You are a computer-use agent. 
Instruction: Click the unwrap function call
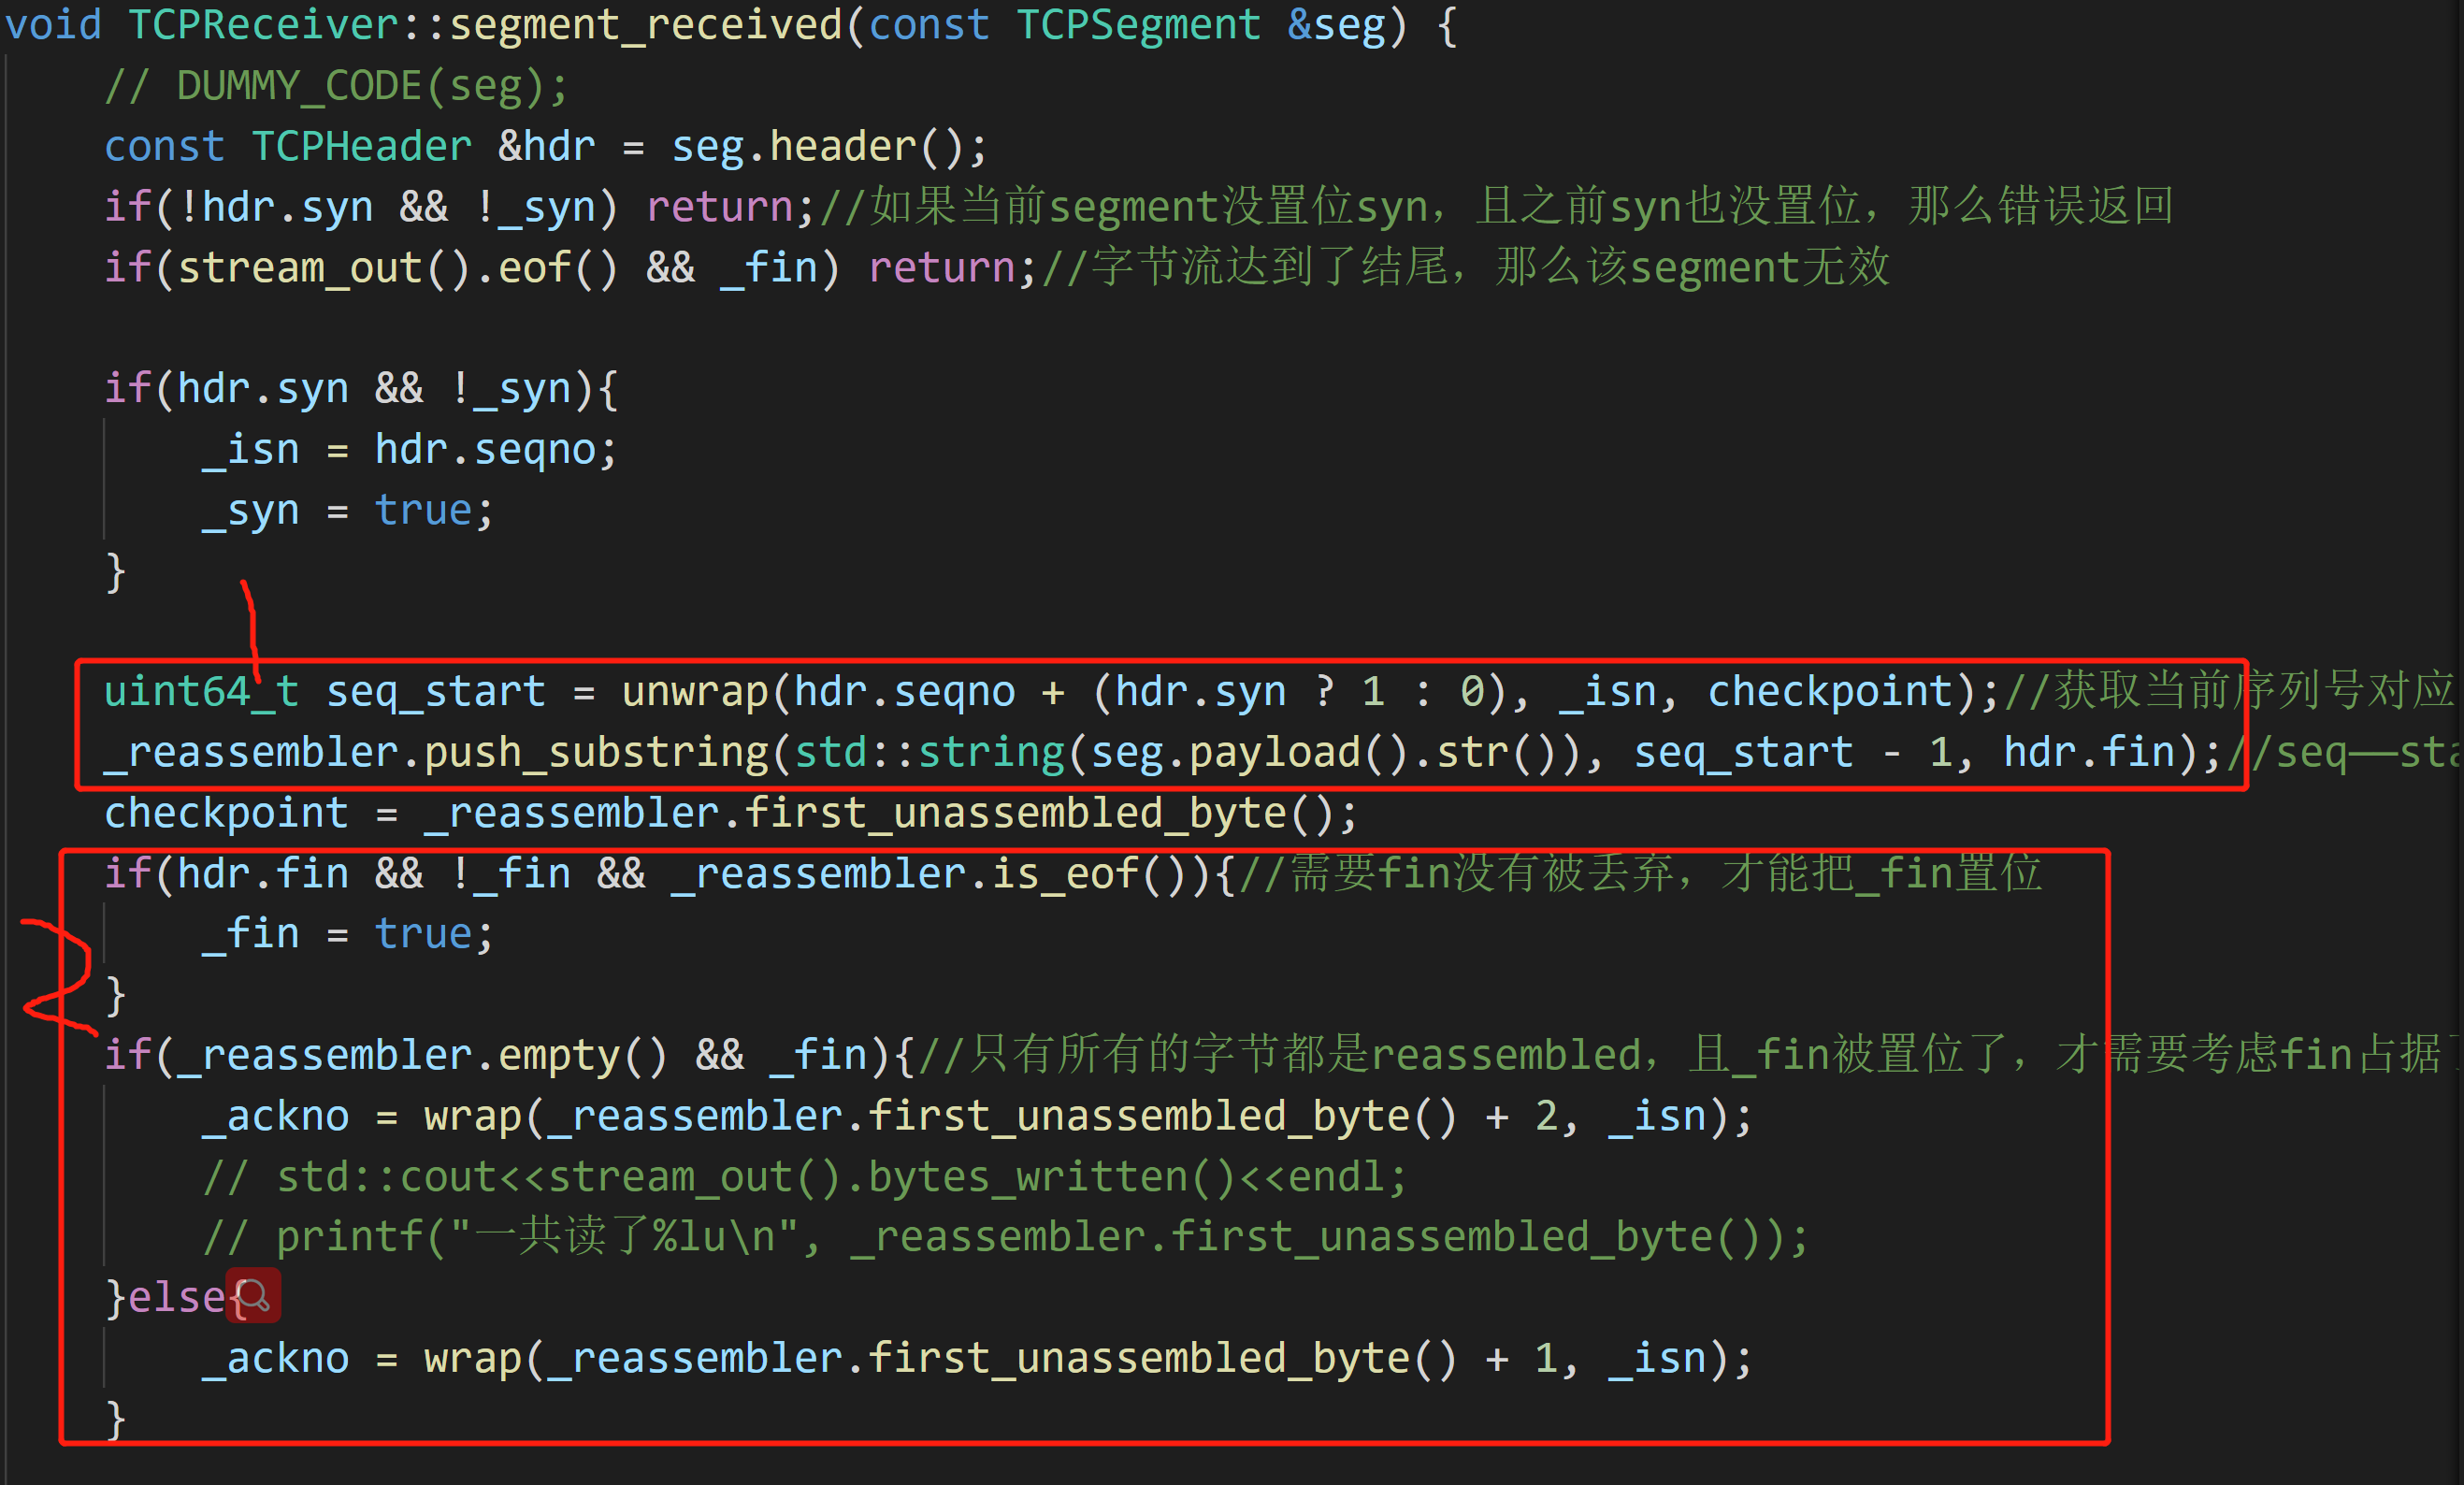click(694, 692)
